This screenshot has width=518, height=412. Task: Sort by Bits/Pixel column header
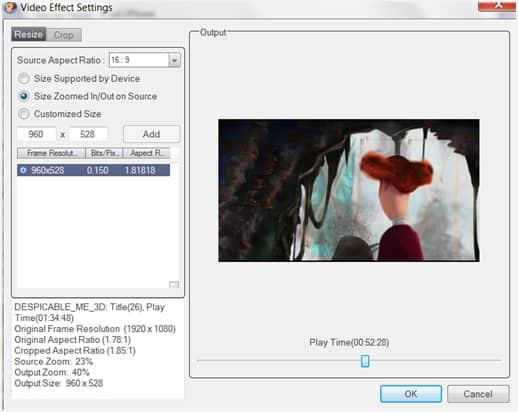click(104, 153)
